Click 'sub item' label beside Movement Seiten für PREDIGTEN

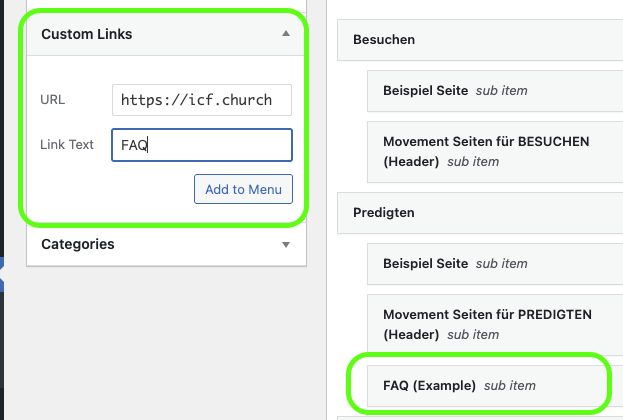coord(473,334)
